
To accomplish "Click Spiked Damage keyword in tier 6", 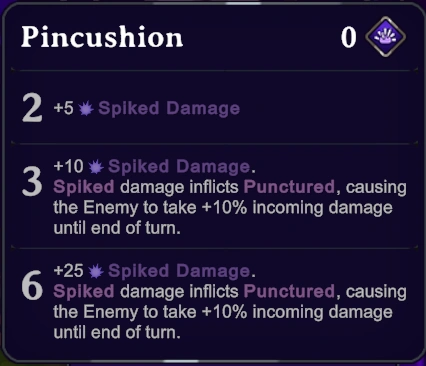I will click(179, 271).
